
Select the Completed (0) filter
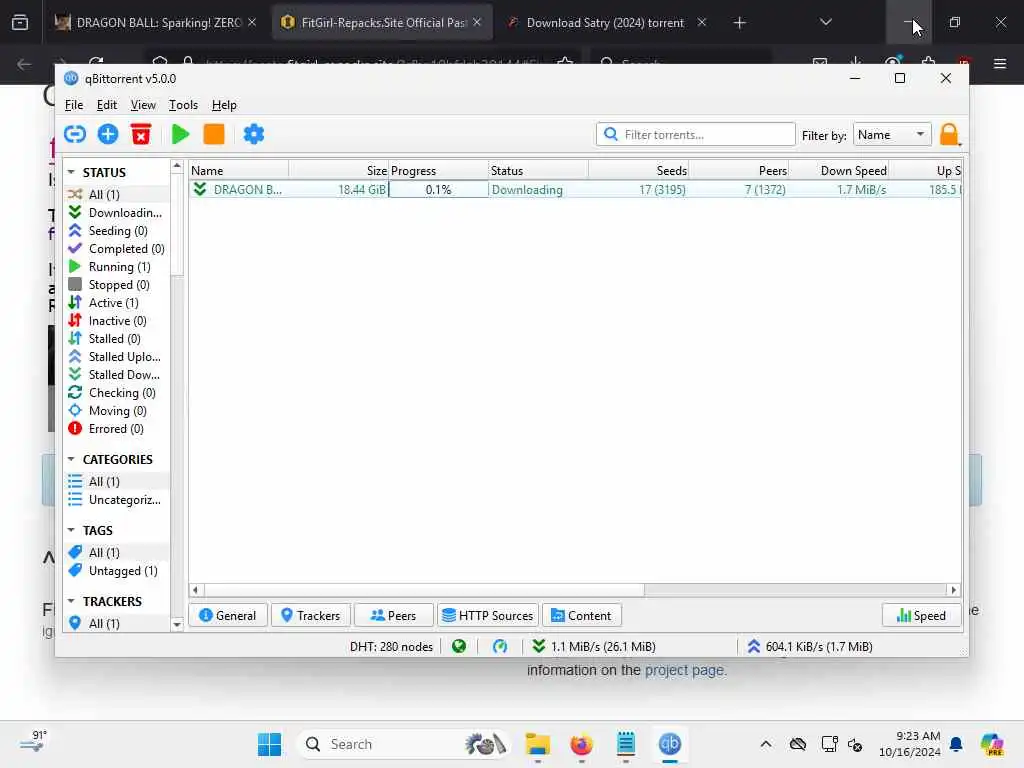pyautogui.click(x=117, y=249)
